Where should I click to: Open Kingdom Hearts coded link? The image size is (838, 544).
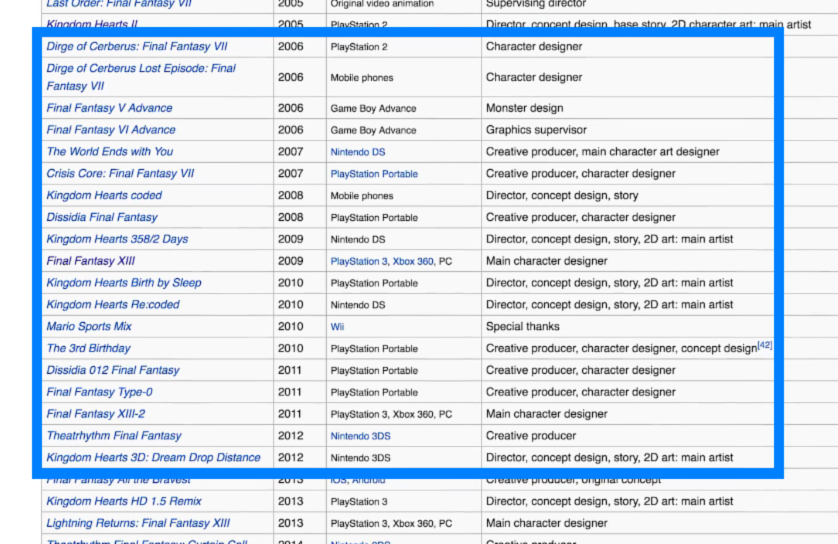coord(104,196)
